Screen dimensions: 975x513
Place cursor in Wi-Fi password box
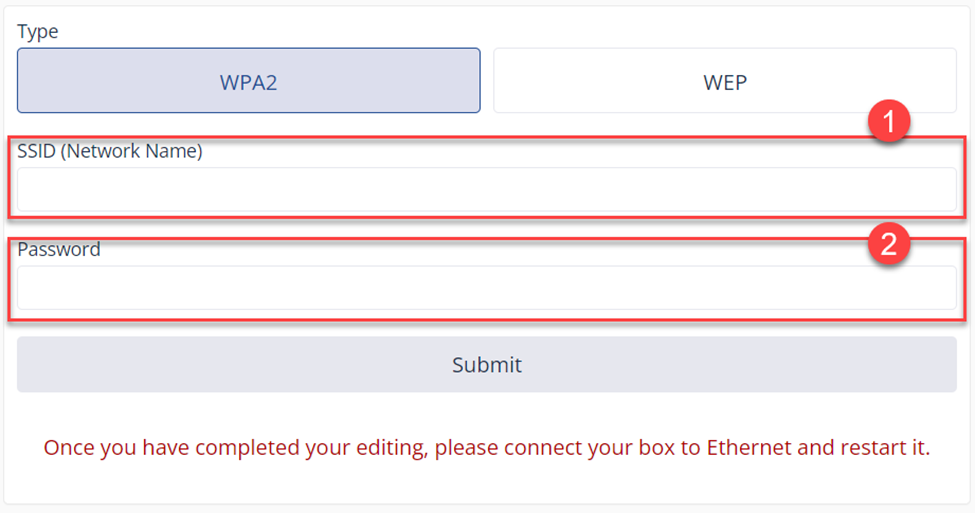pyautogui.click(x=486, y=288)
